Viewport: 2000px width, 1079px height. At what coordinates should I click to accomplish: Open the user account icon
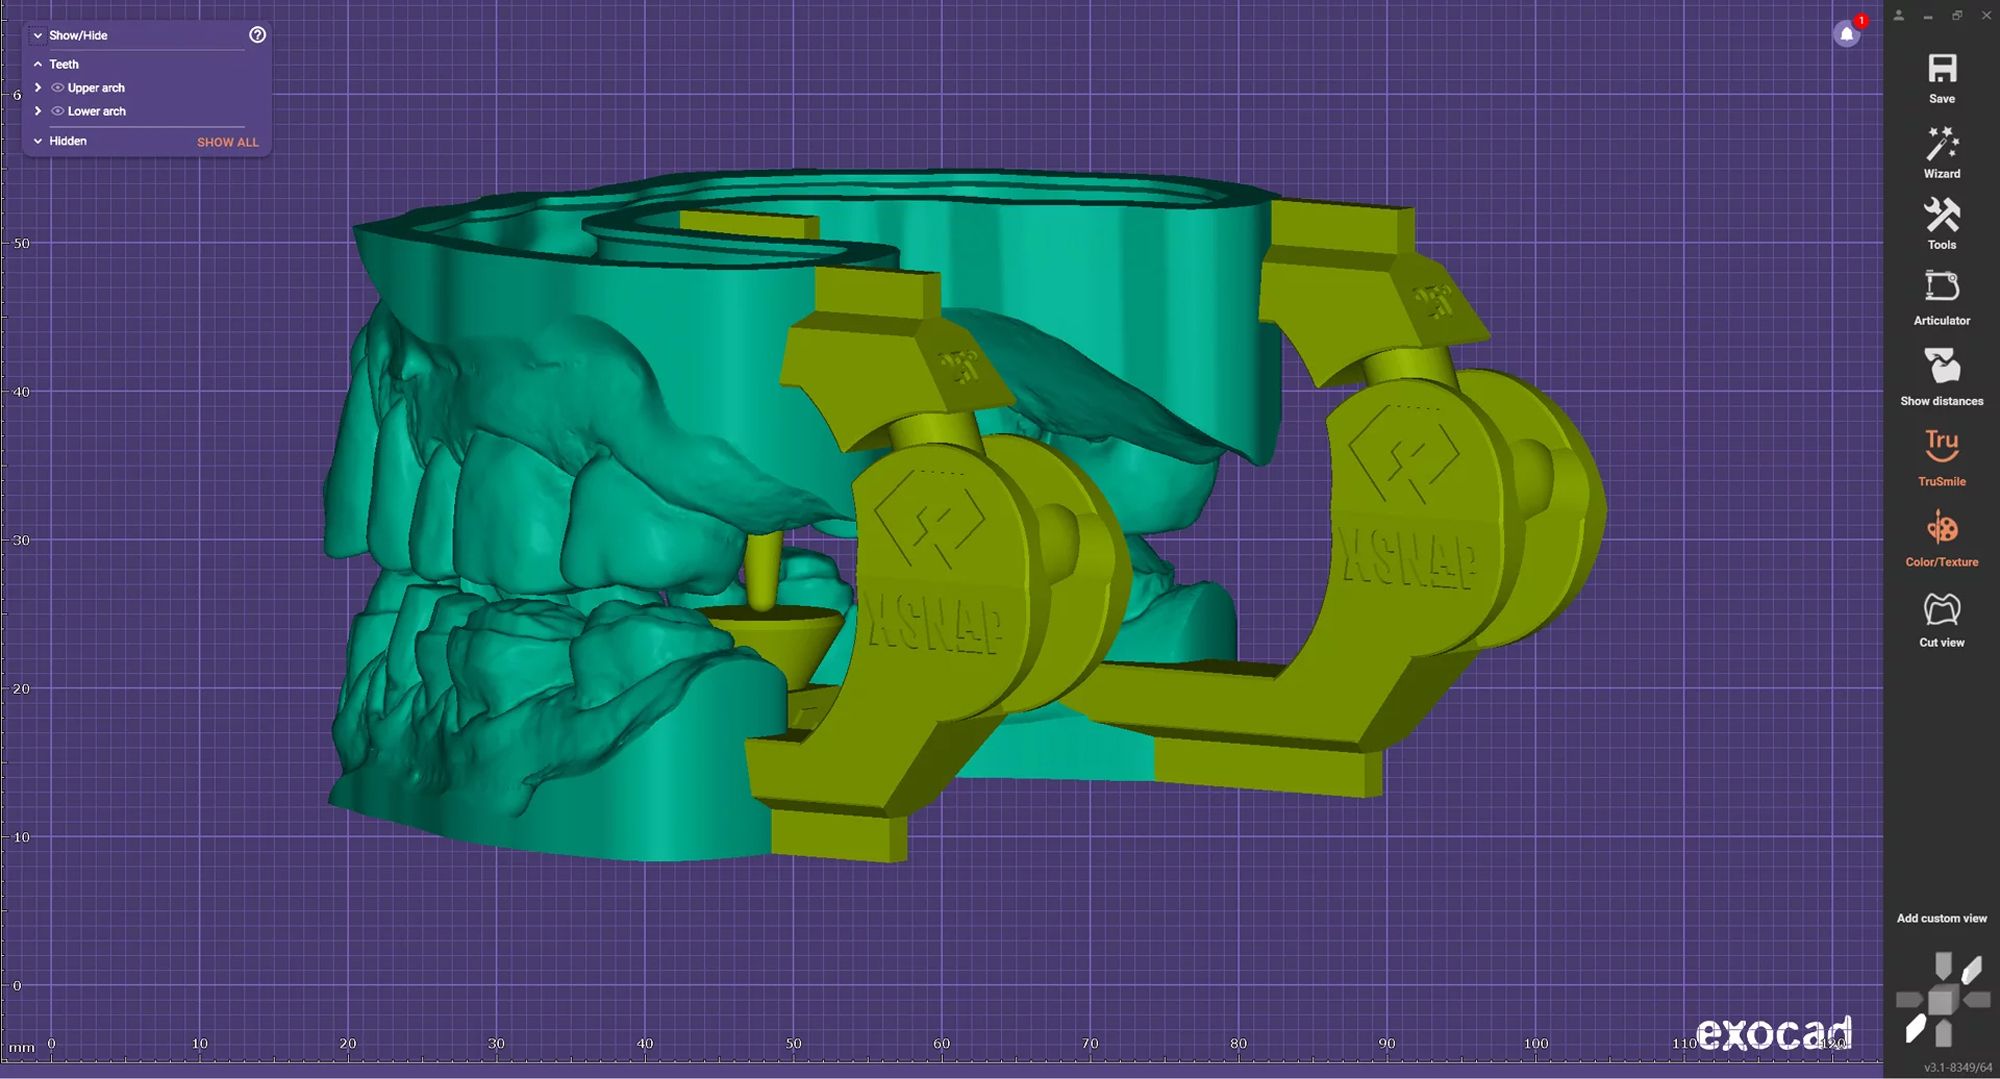click(x=1899, y=15)
